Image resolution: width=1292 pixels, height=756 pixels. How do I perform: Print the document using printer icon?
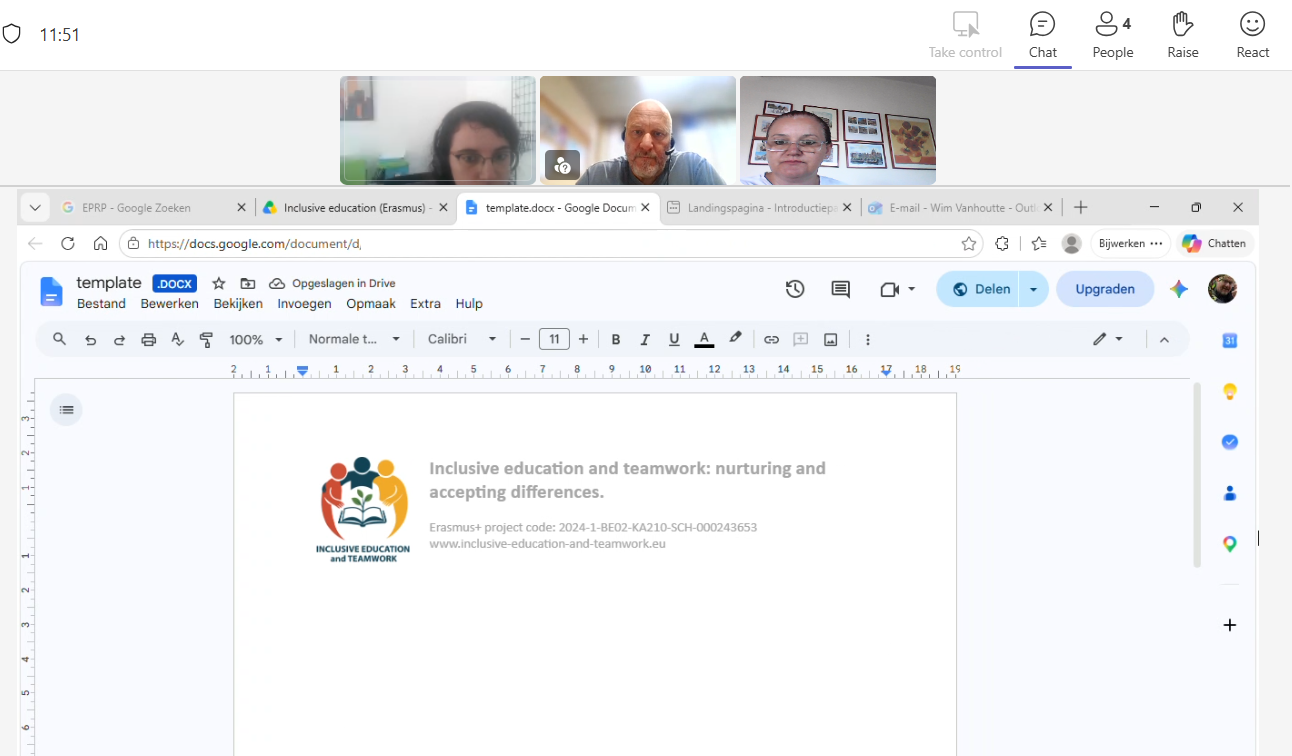(x=149, y=340)
